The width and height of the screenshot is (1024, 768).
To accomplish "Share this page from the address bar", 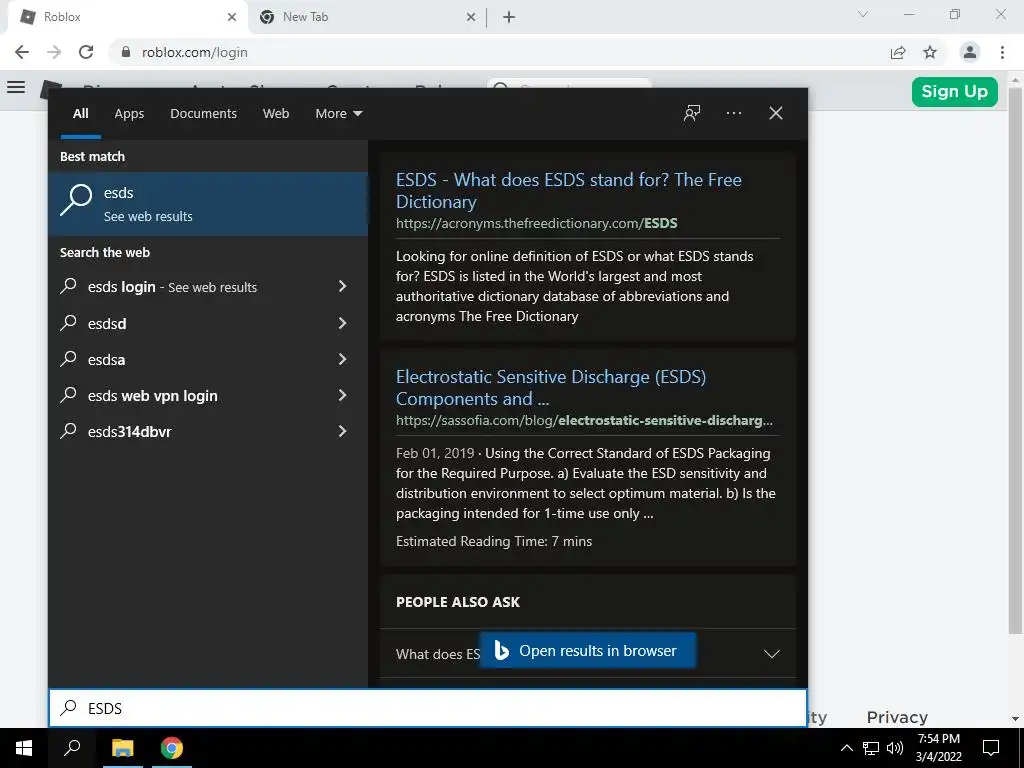I will tap(898, 52).
